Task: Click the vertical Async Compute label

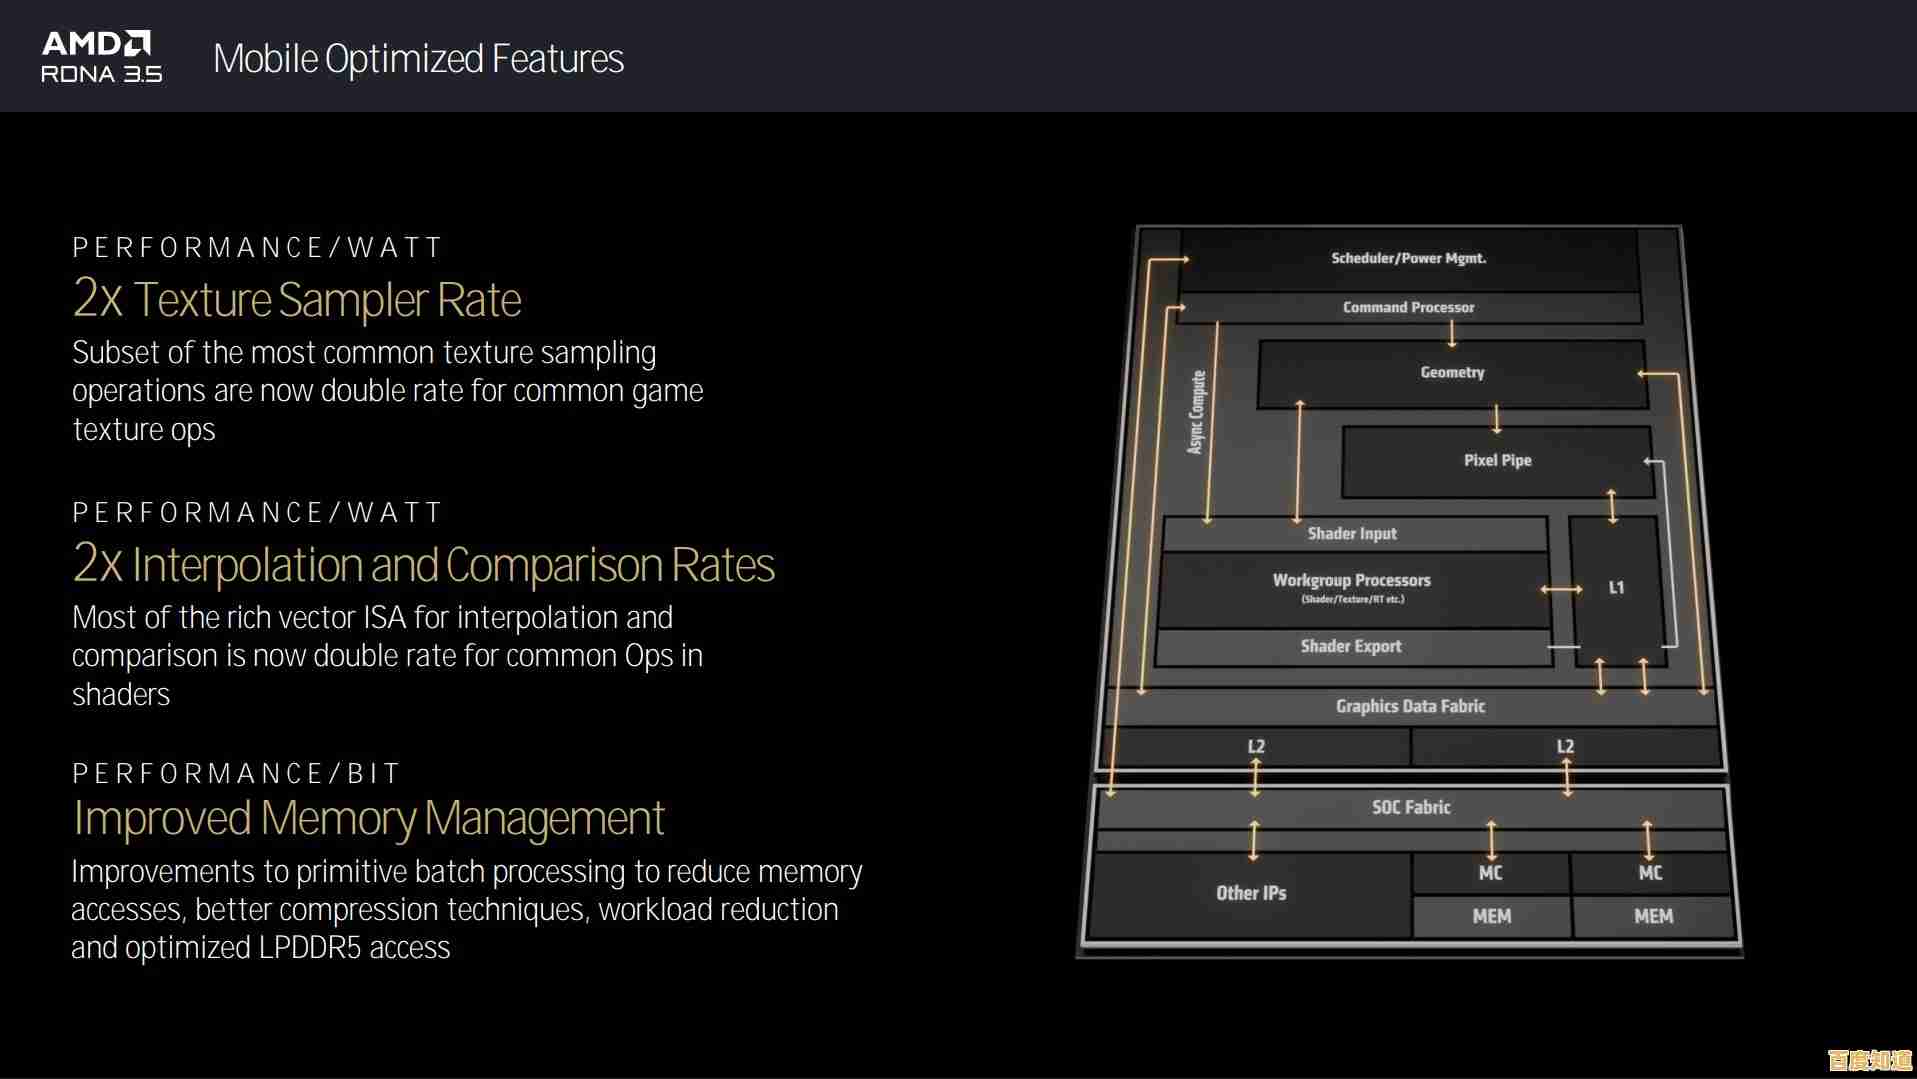Action: [x=1196, y=412]
